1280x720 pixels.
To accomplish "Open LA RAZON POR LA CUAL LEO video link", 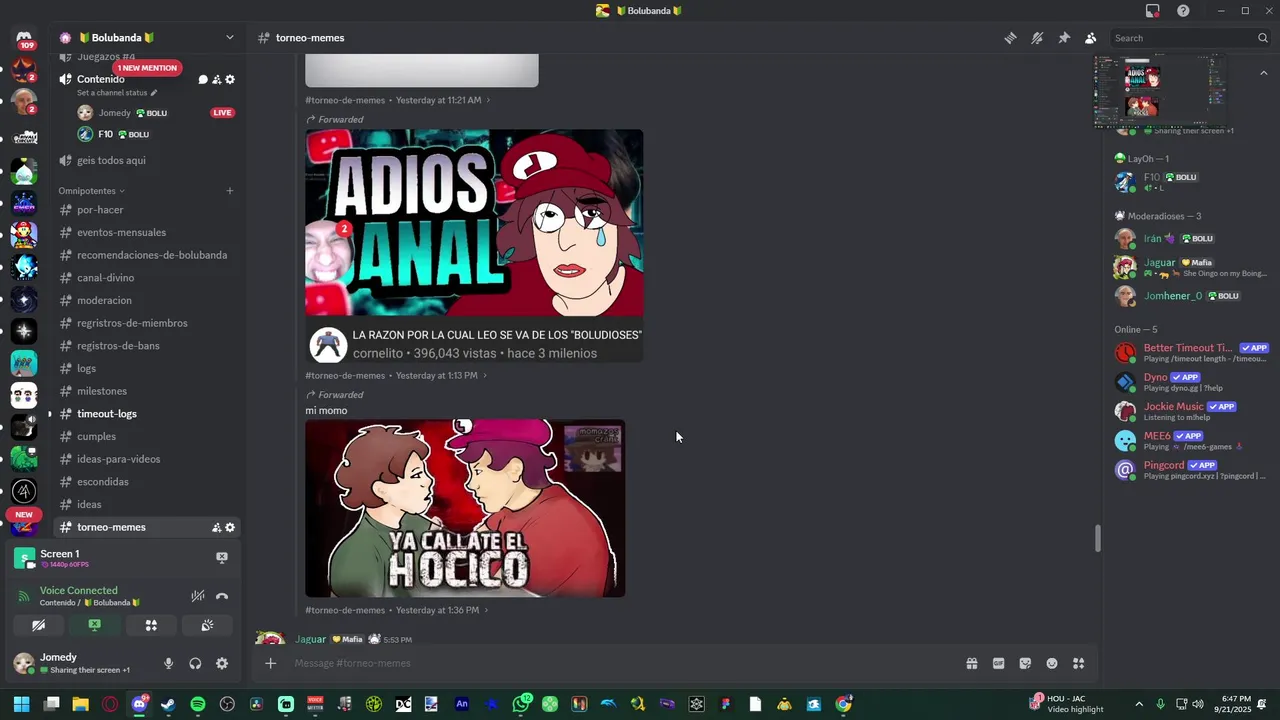I will tap(497, 335).
